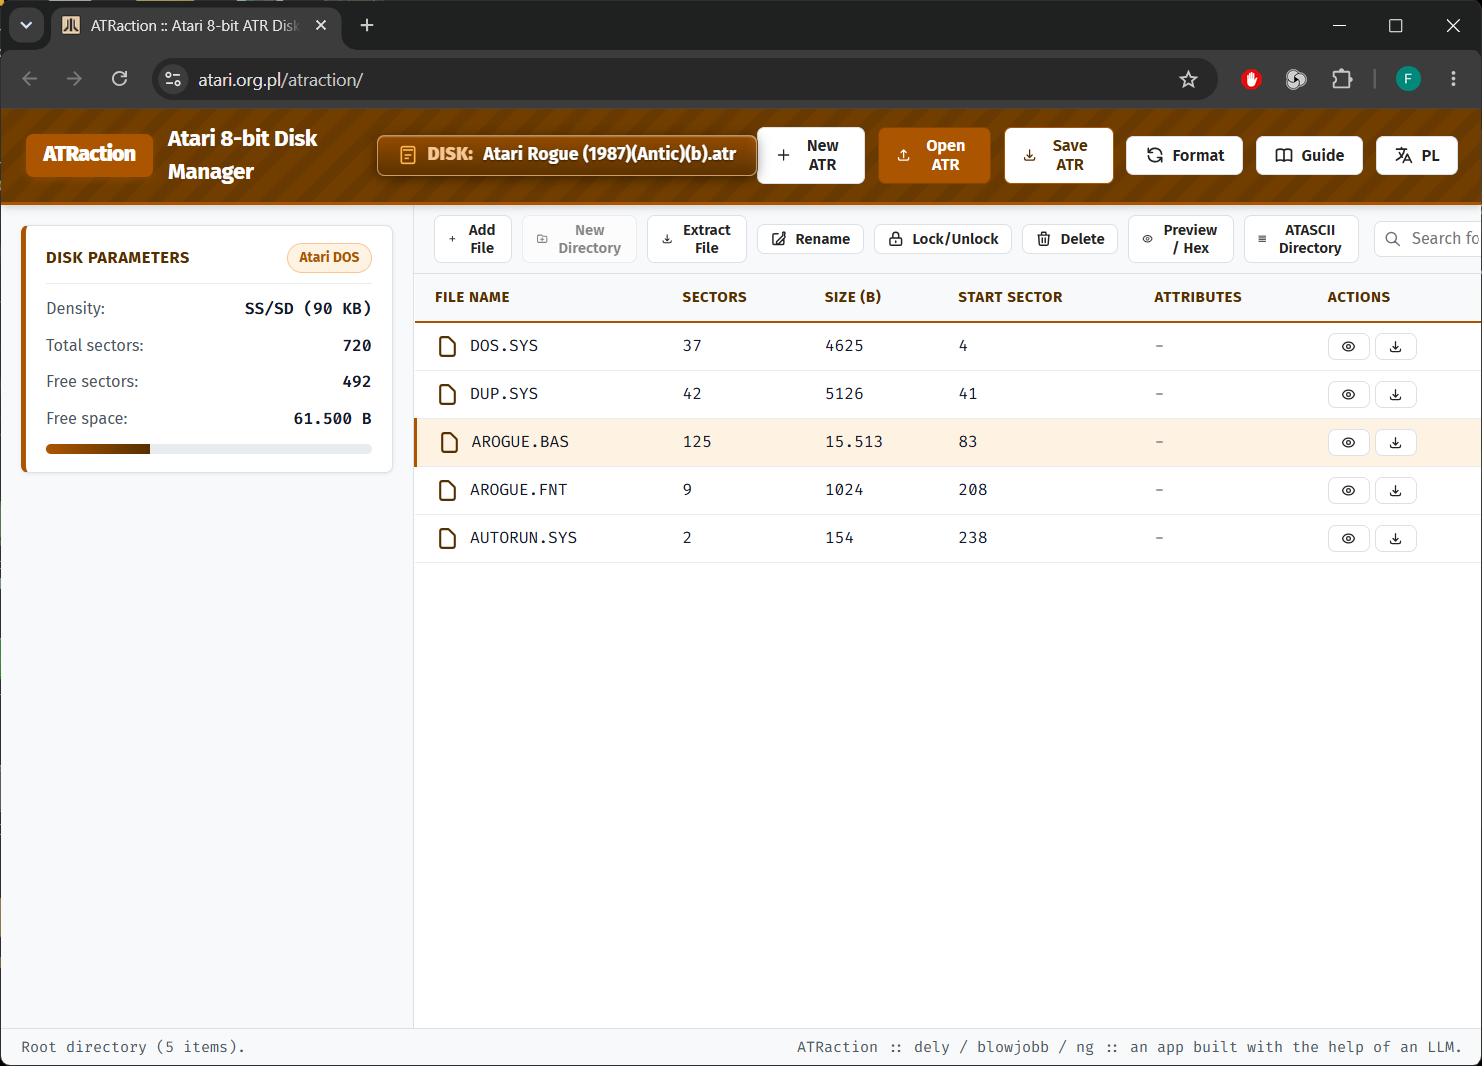Download AROGUE.FNT using its row download icon
Image resolution: width=1482 pixels, height=1066 pixels.
point(1396,490)
